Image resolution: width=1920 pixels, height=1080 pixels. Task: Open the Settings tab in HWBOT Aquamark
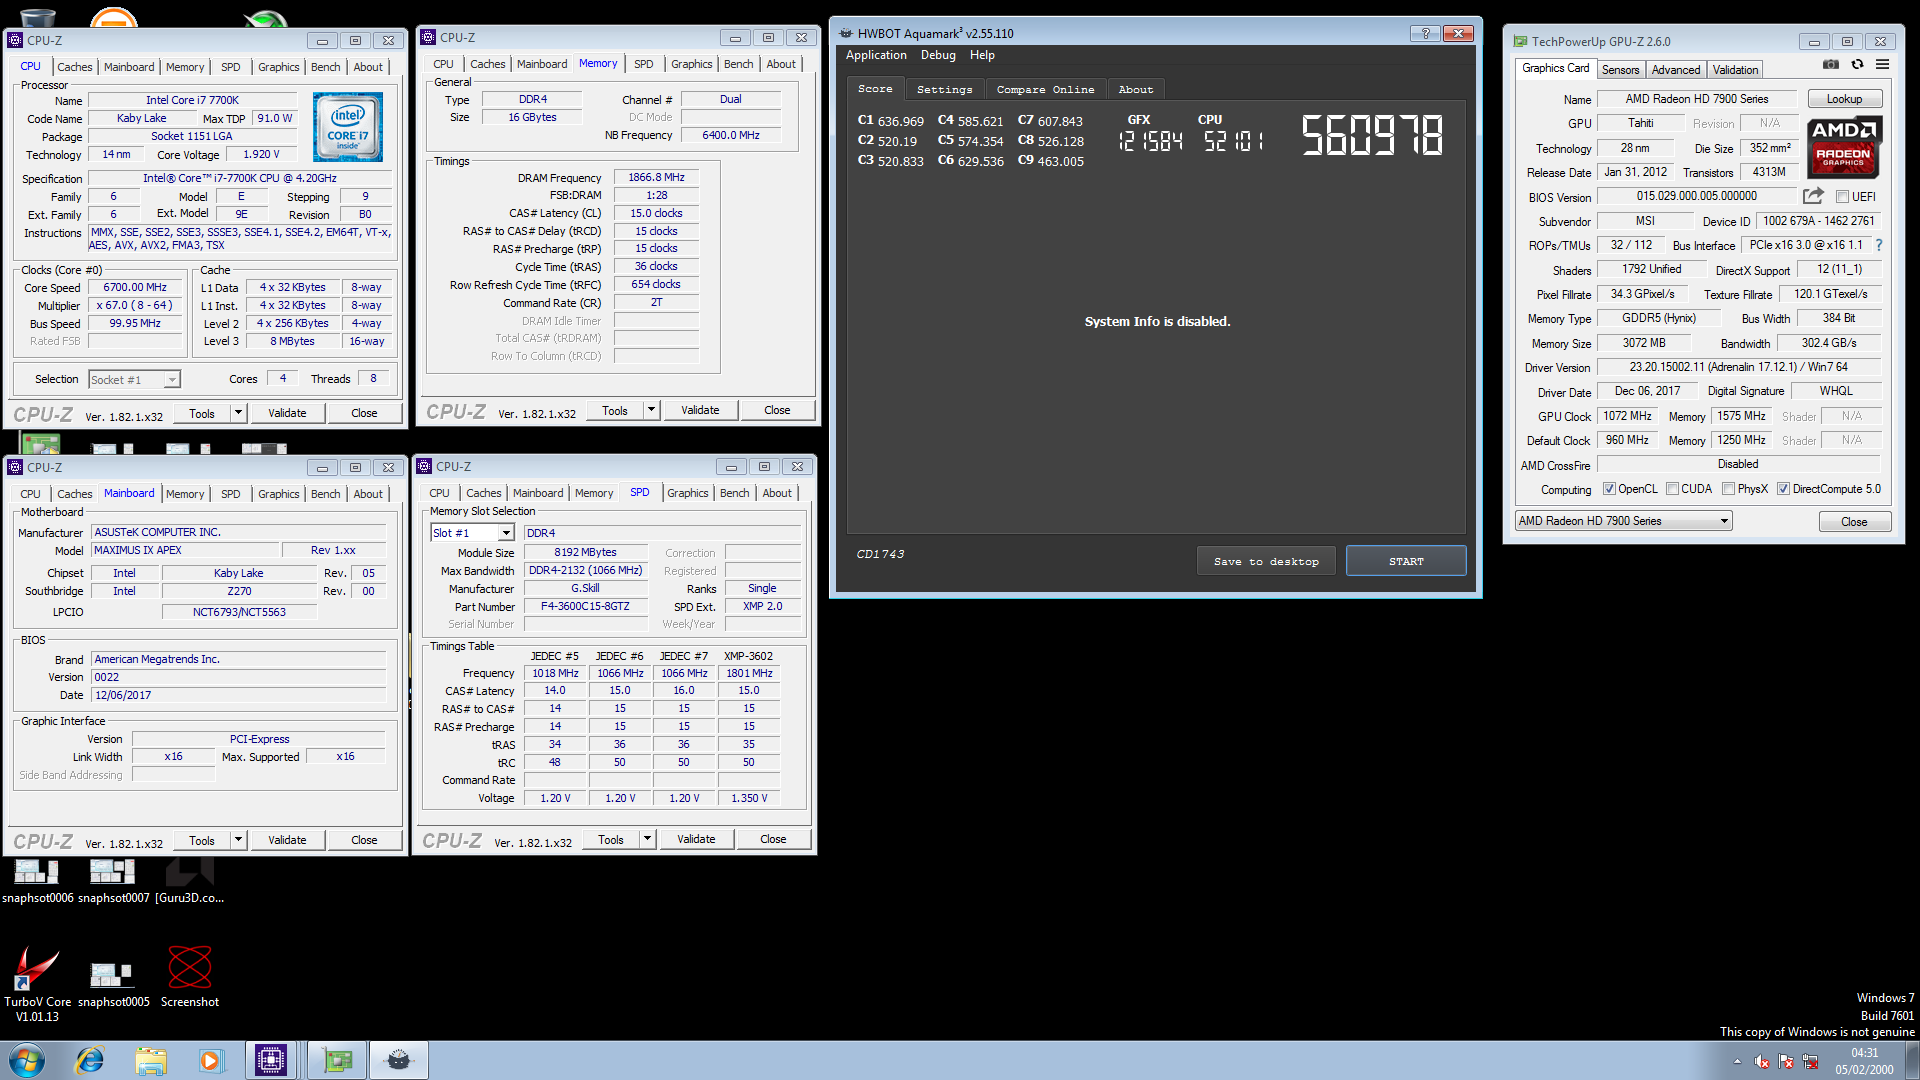944,89
